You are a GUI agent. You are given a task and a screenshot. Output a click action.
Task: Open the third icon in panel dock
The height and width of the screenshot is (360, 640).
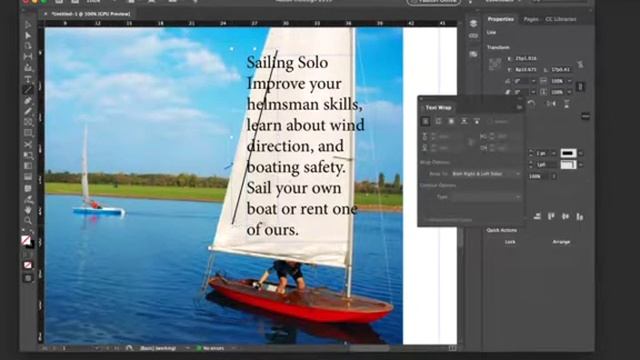pyautogui.click(x=473, y=54)
